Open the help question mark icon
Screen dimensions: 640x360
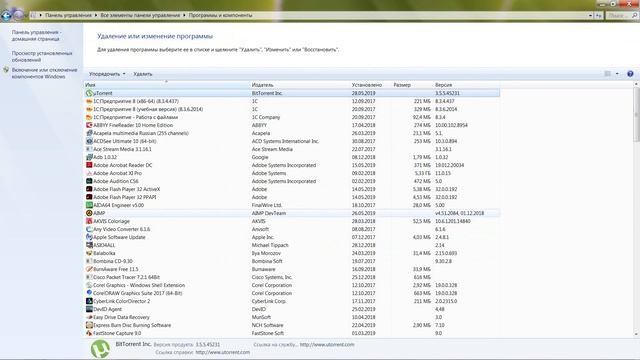630,74
